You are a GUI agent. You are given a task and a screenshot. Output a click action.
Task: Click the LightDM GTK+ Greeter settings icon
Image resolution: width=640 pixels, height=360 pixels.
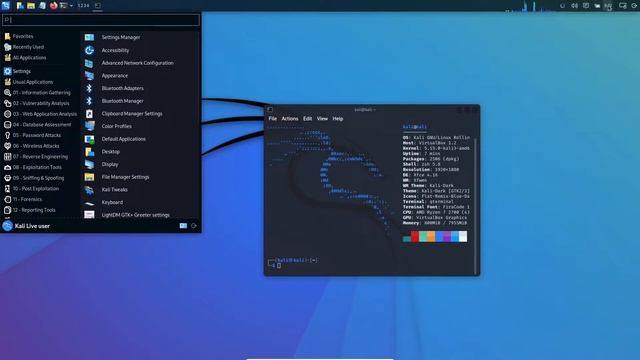pos(89,215)
